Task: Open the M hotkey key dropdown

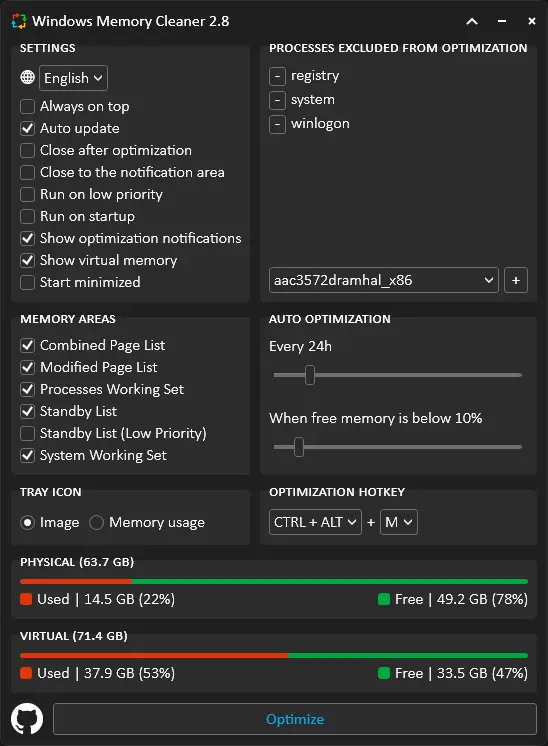Action: [399, 522]
